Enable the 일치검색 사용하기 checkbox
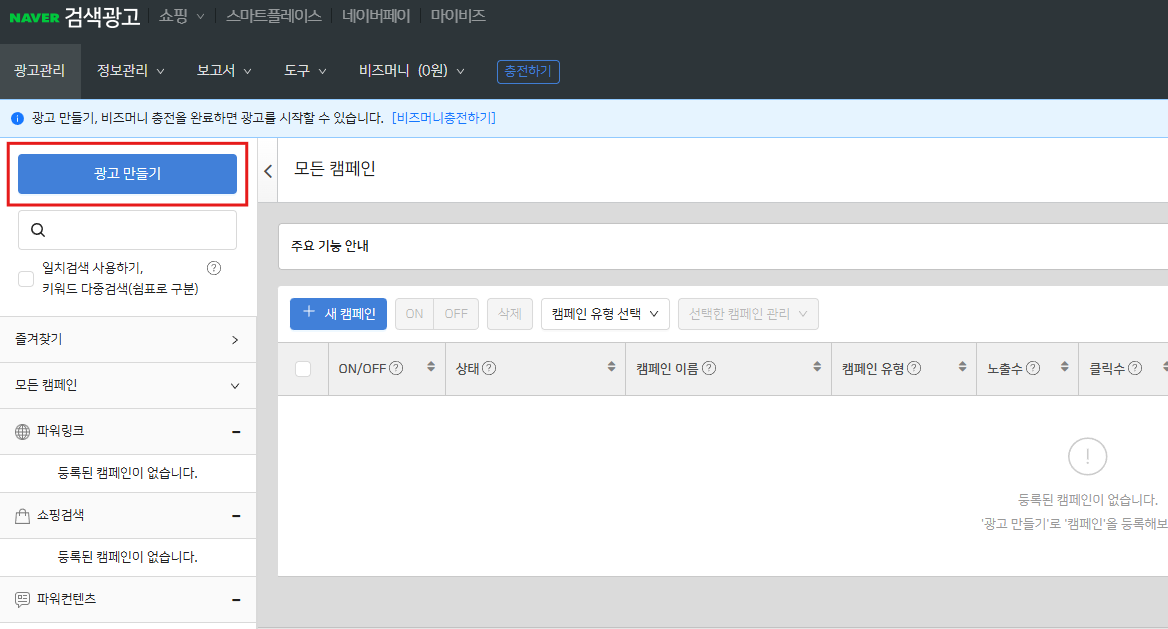The width and height of the screenshot is (1168, 629). point(26,279)
